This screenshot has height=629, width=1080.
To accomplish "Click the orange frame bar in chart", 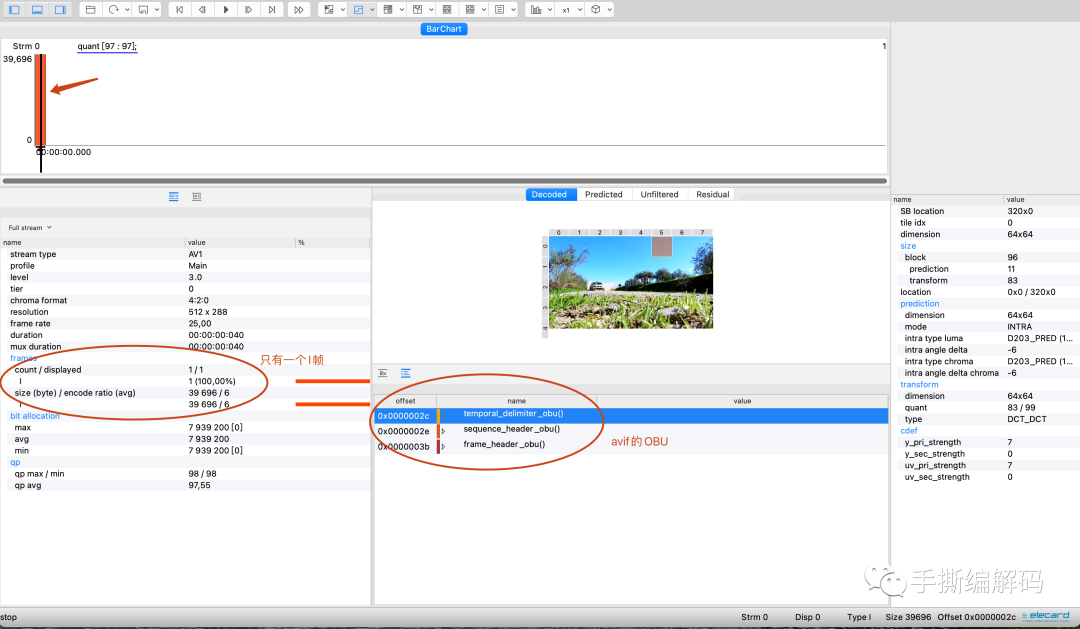I will click(40, 100).
